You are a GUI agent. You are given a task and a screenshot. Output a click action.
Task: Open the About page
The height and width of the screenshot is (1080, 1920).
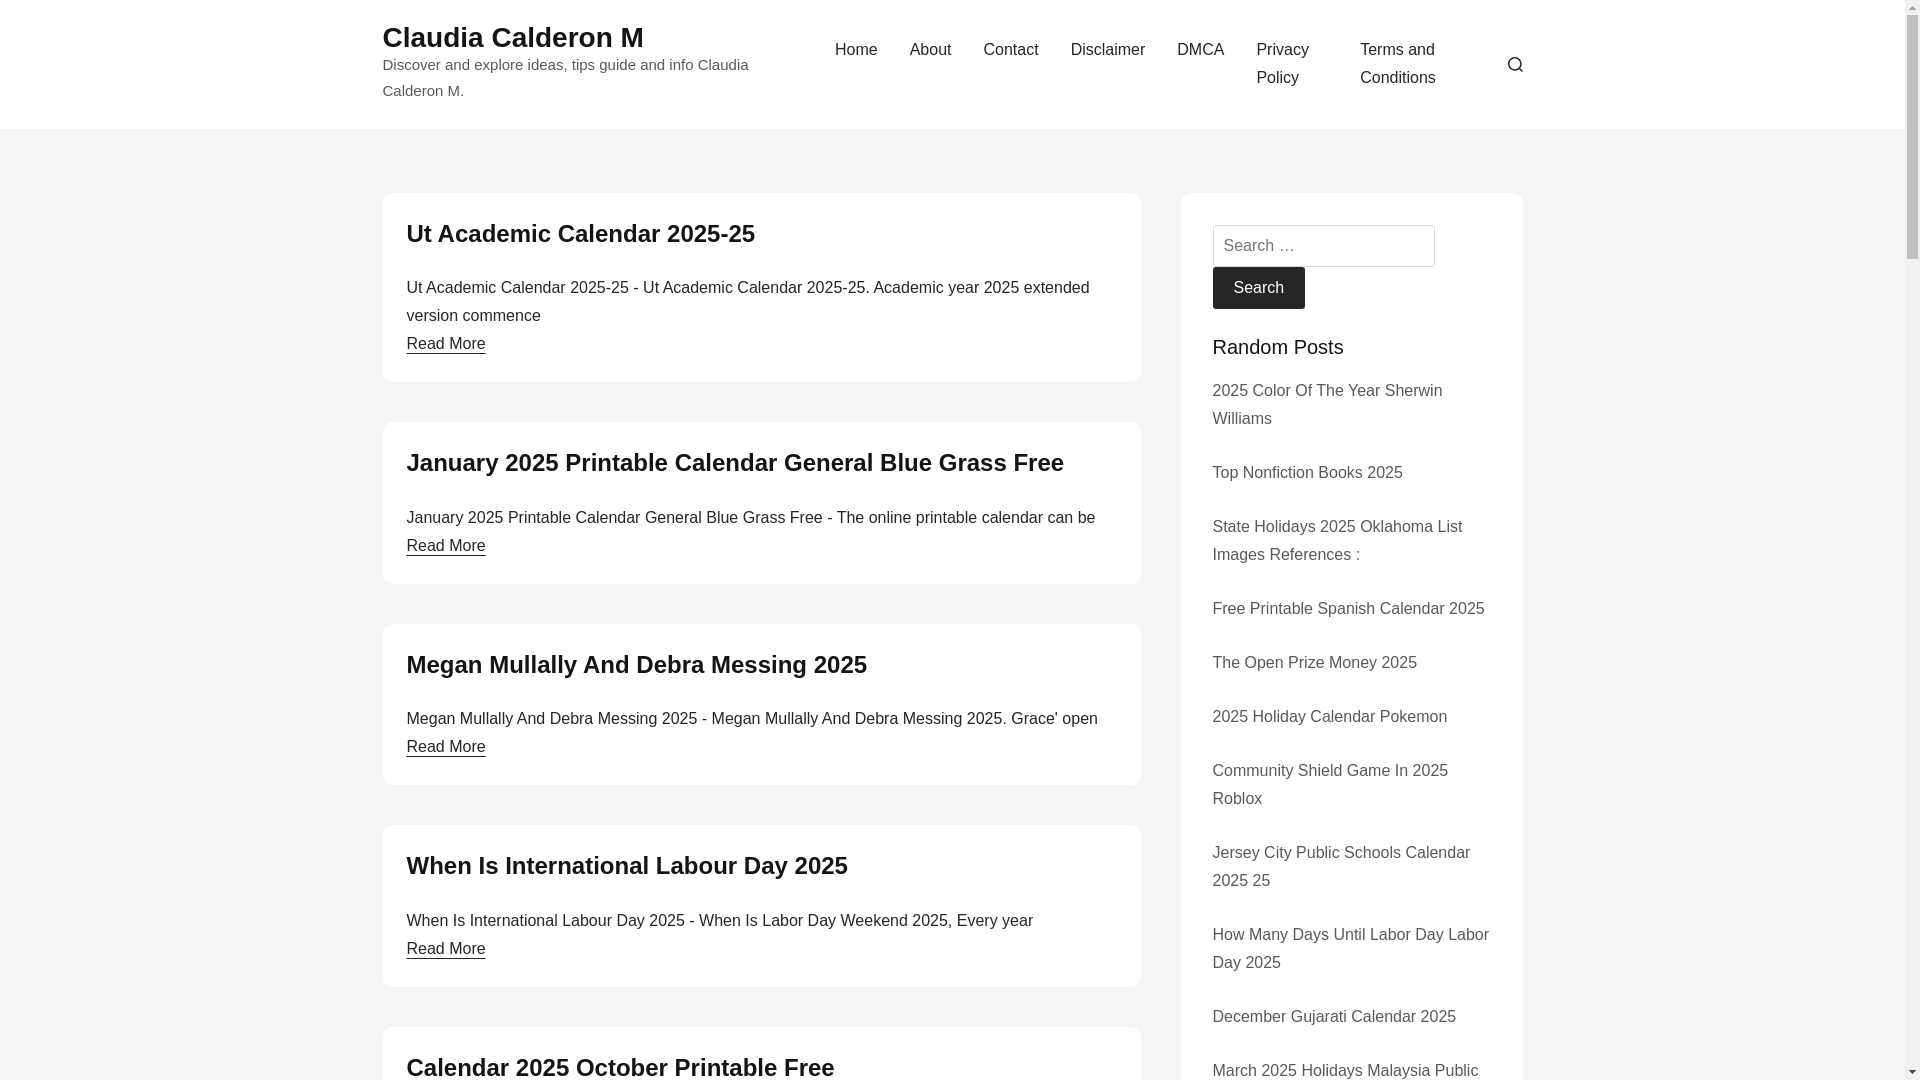[x=930, y=50]
